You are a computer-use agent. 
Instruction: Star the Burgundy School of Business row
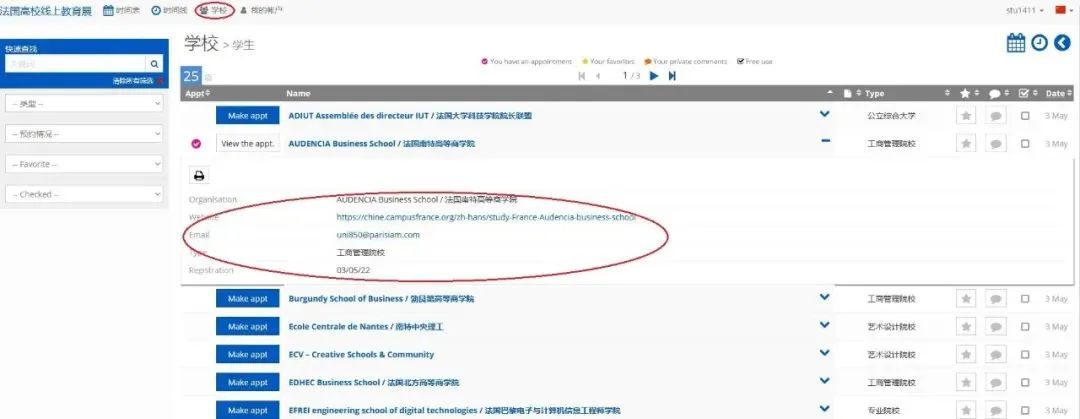[966, 298]
